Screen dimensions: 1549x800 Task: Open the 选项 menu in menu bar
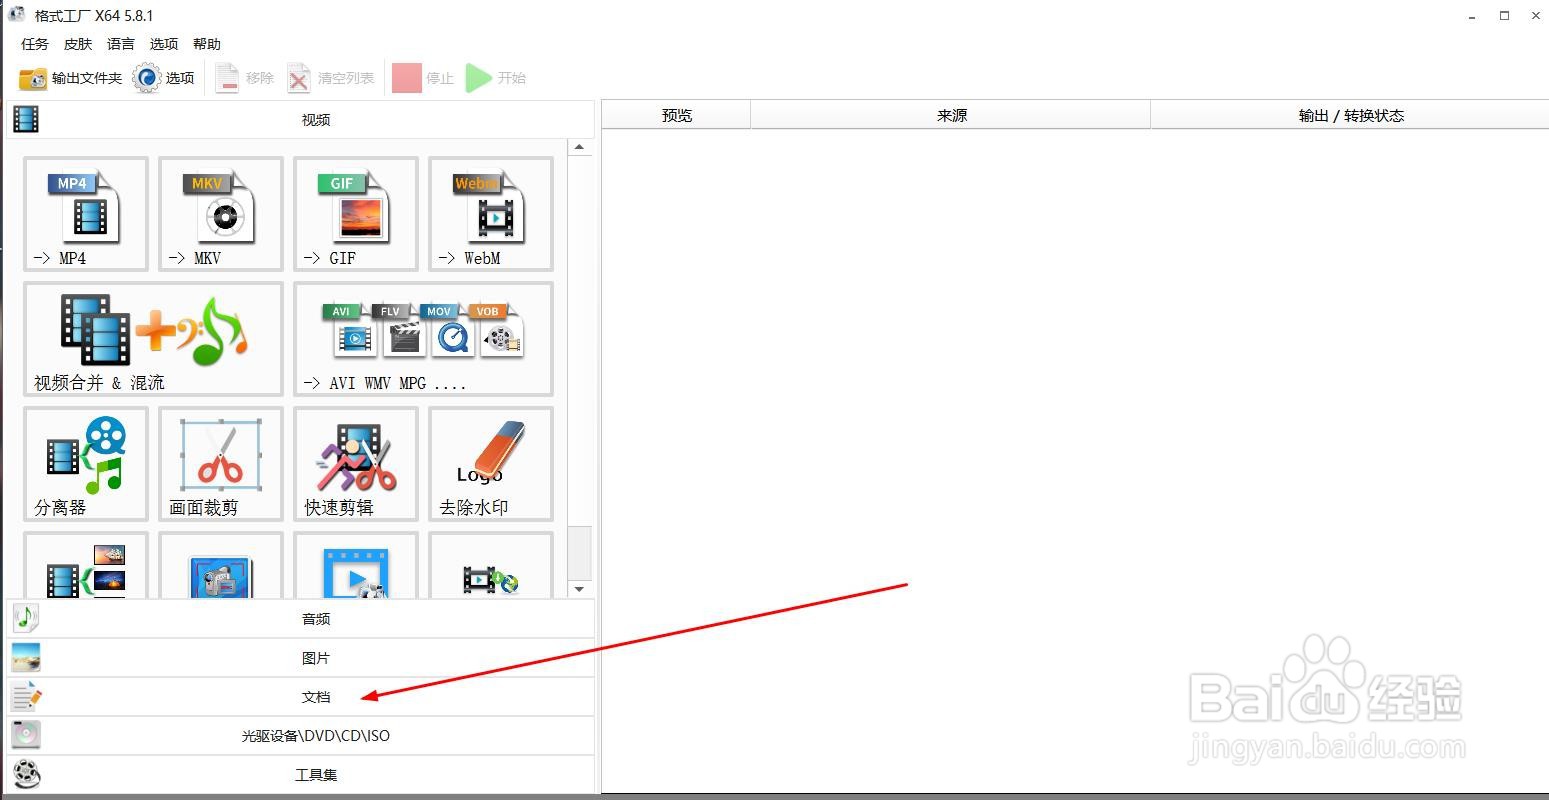coord(164,44)
